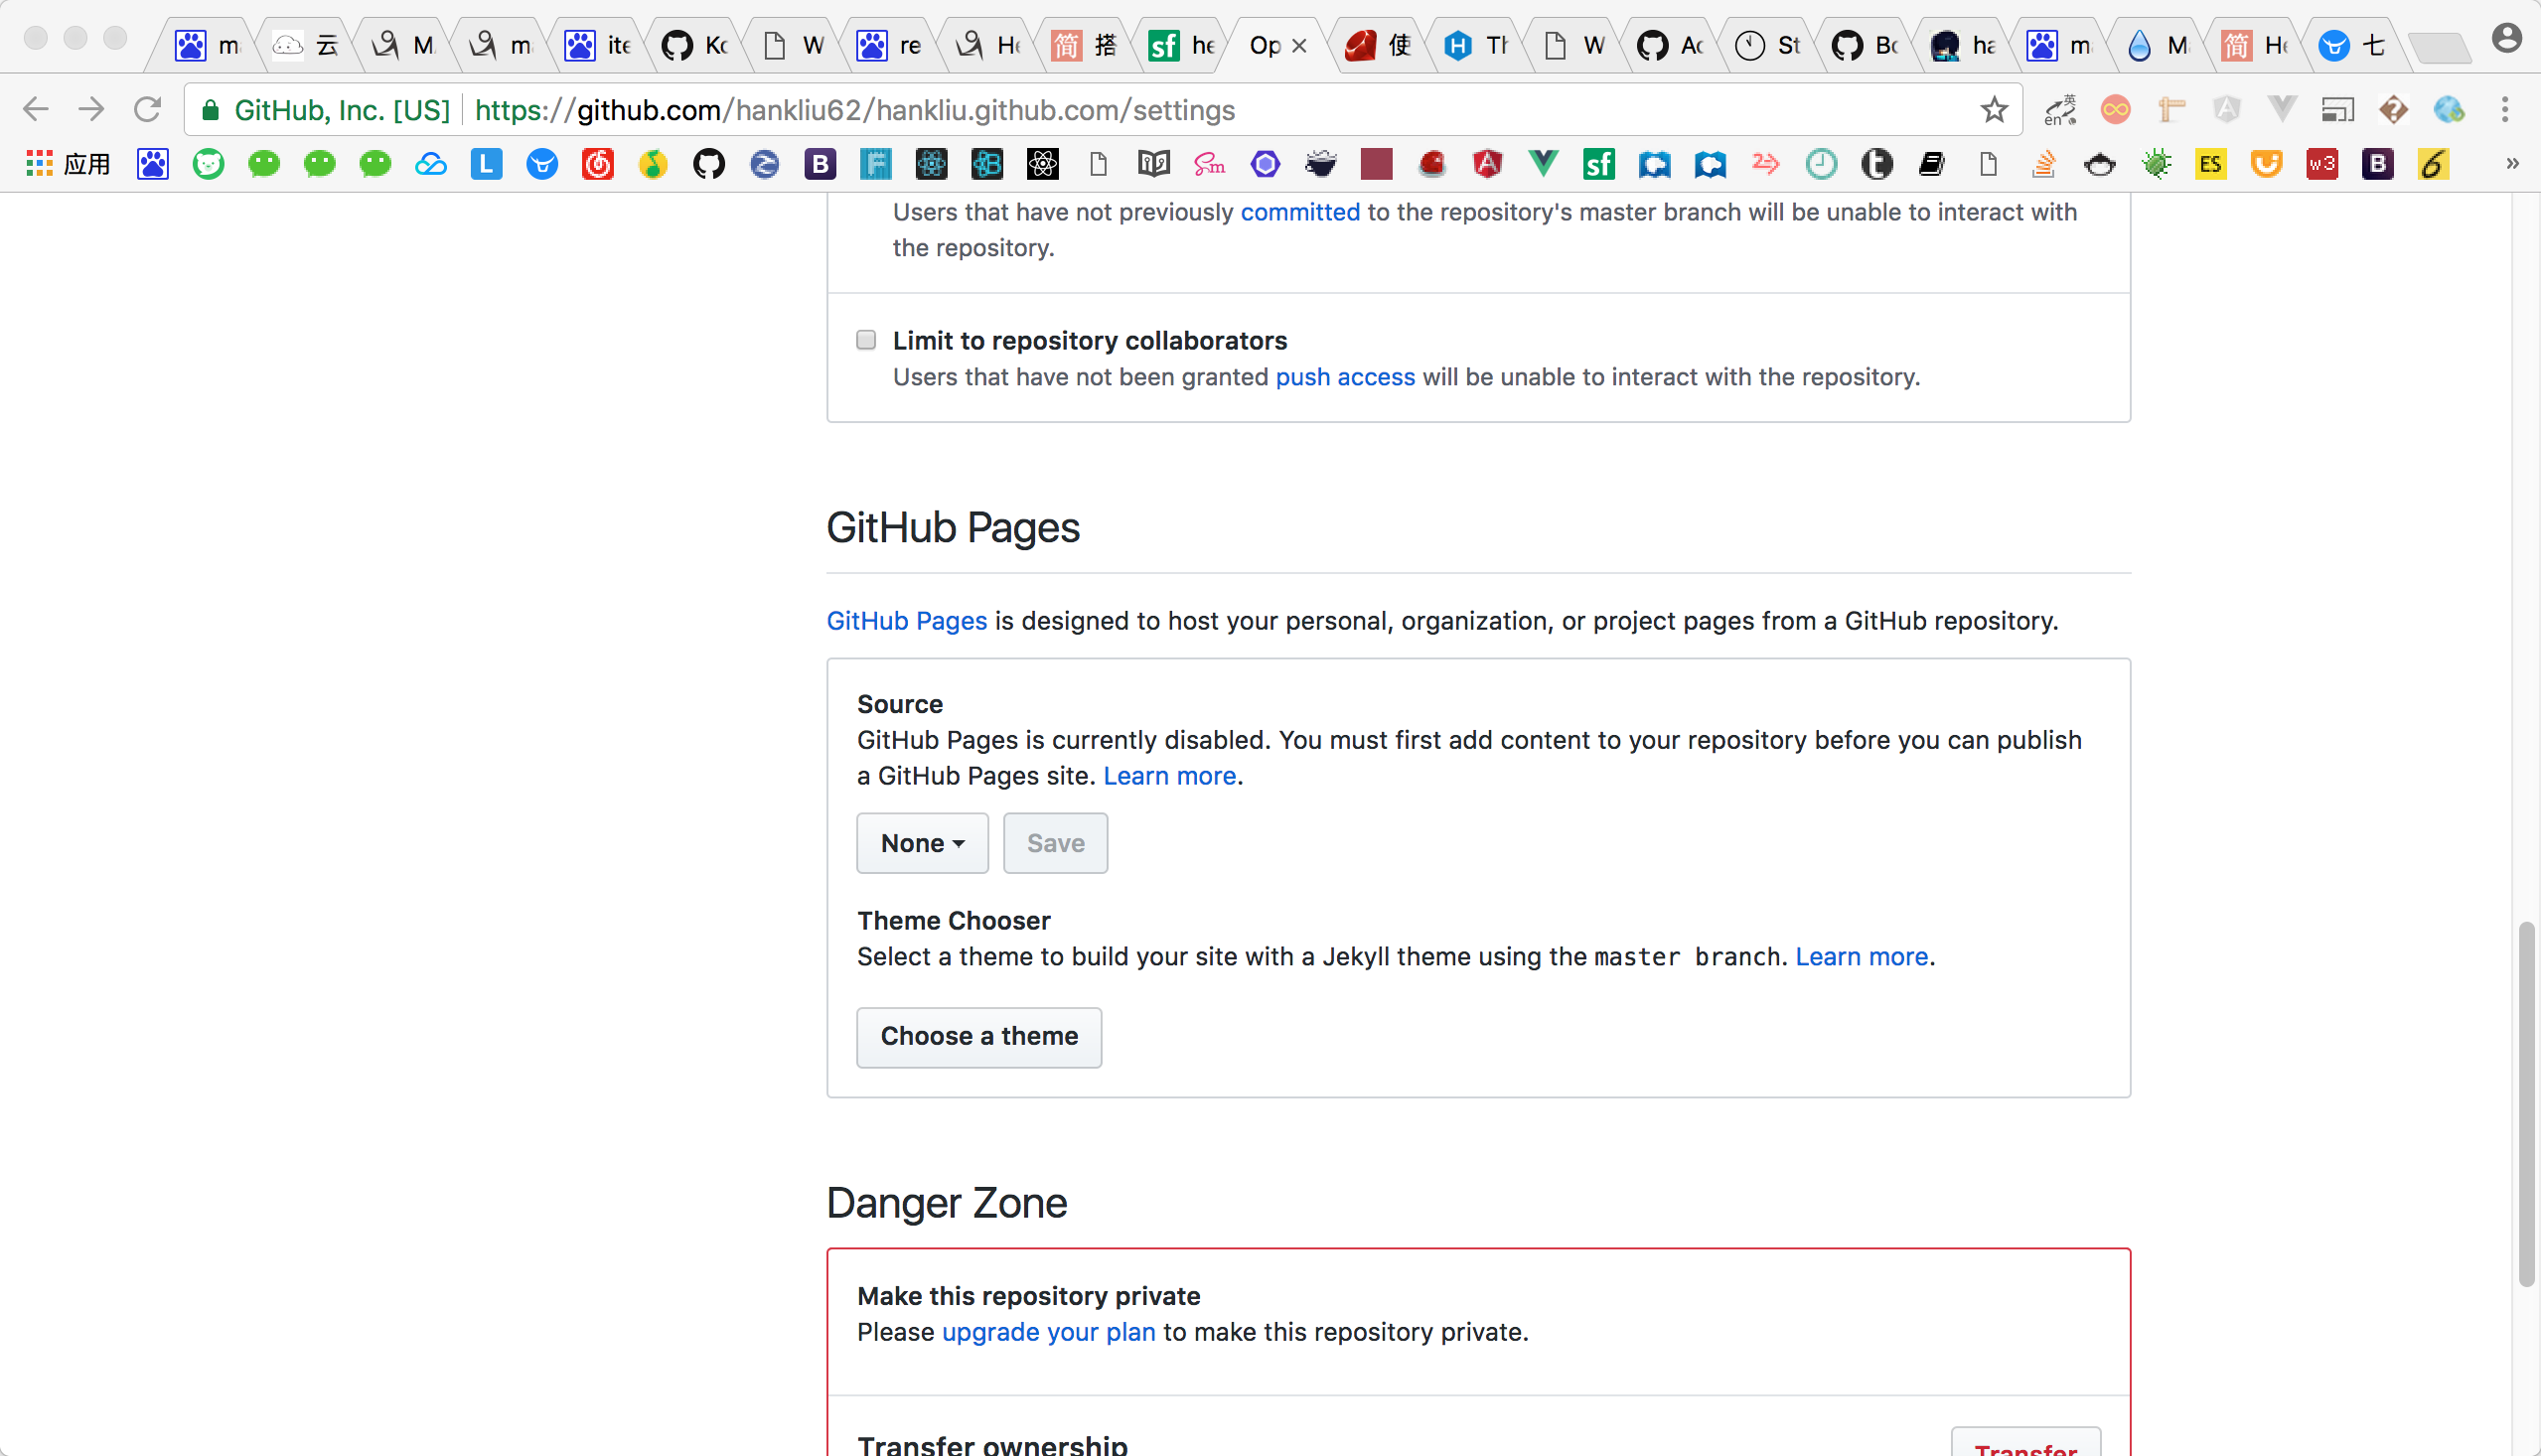Open Stack Overflow bookmark icon

2043,164
